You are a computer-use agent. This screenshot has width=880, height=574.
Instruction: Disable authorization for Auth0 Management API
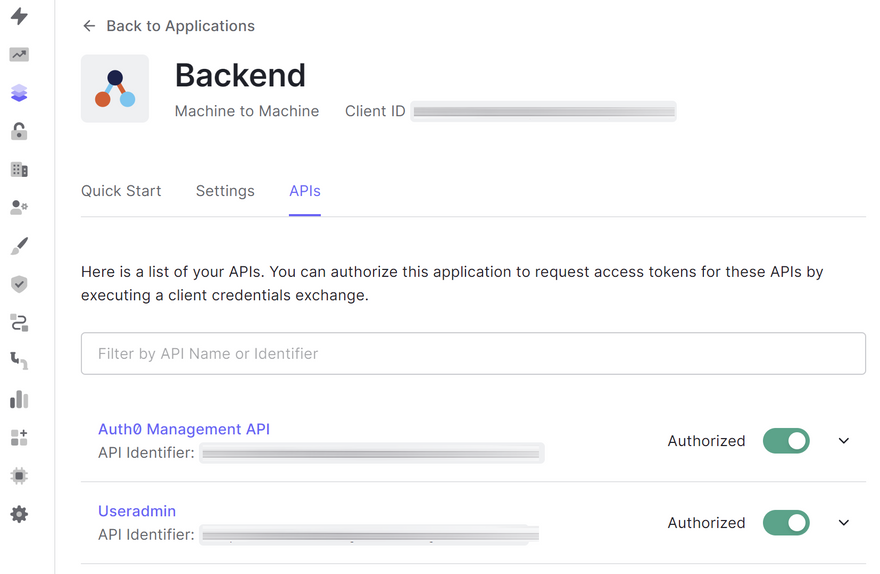pyautogui.click(x=786, y=441)
